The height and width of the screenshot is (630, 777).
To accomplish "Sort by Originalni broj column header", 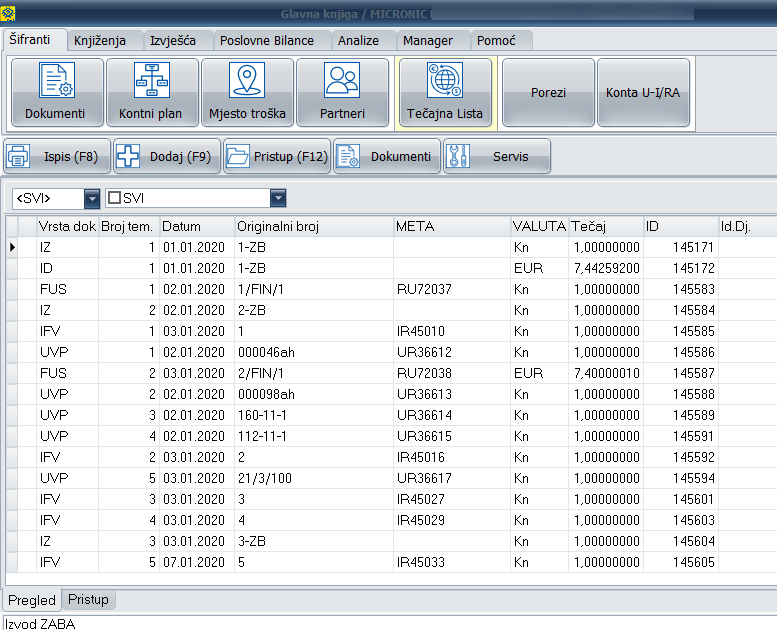I will [x=314, y=227].
